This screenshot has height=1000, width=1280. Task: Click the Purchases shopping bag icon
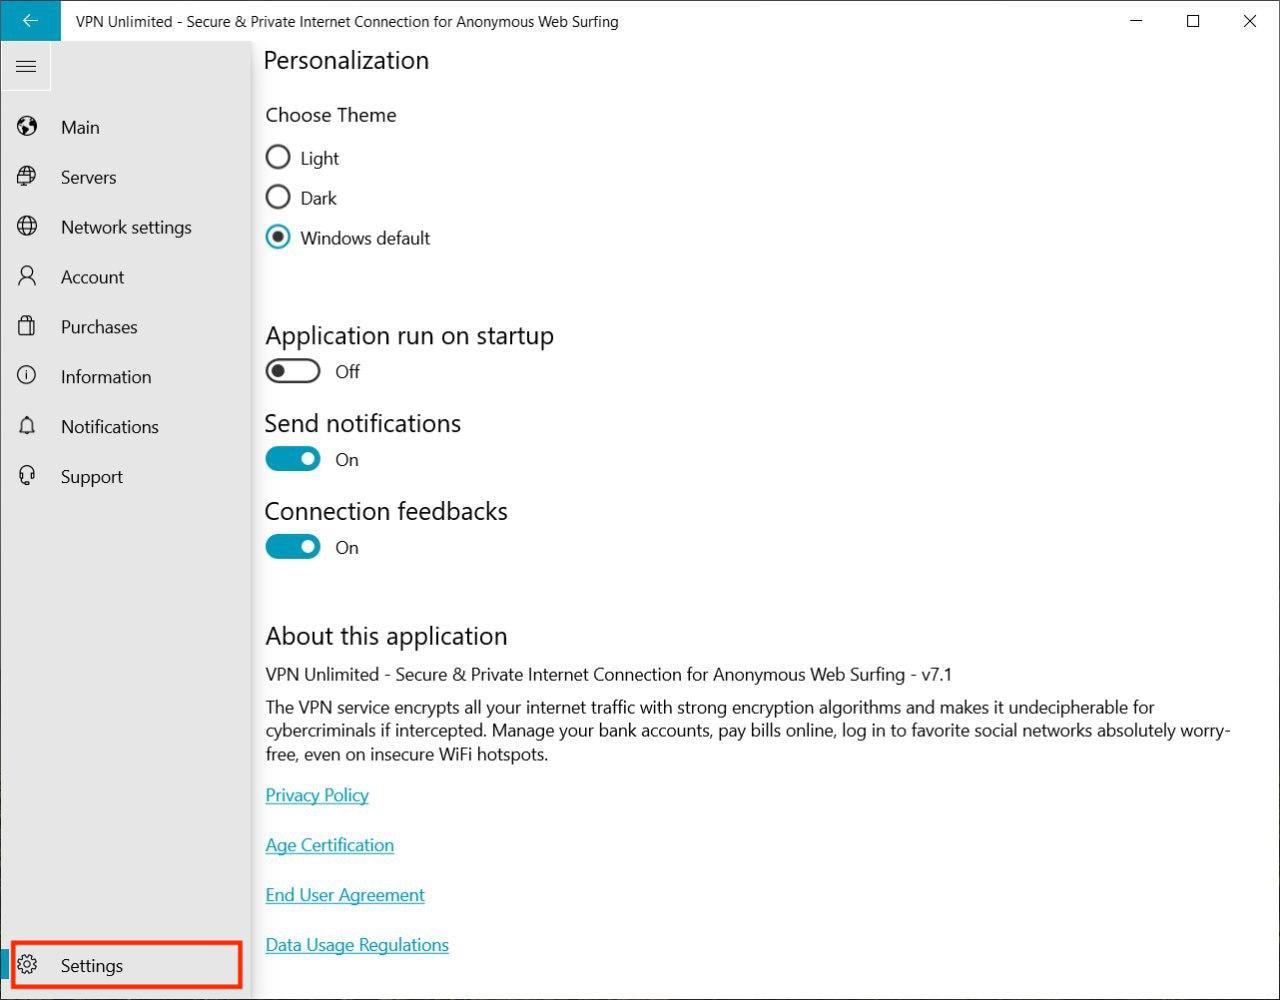[27, 326]
